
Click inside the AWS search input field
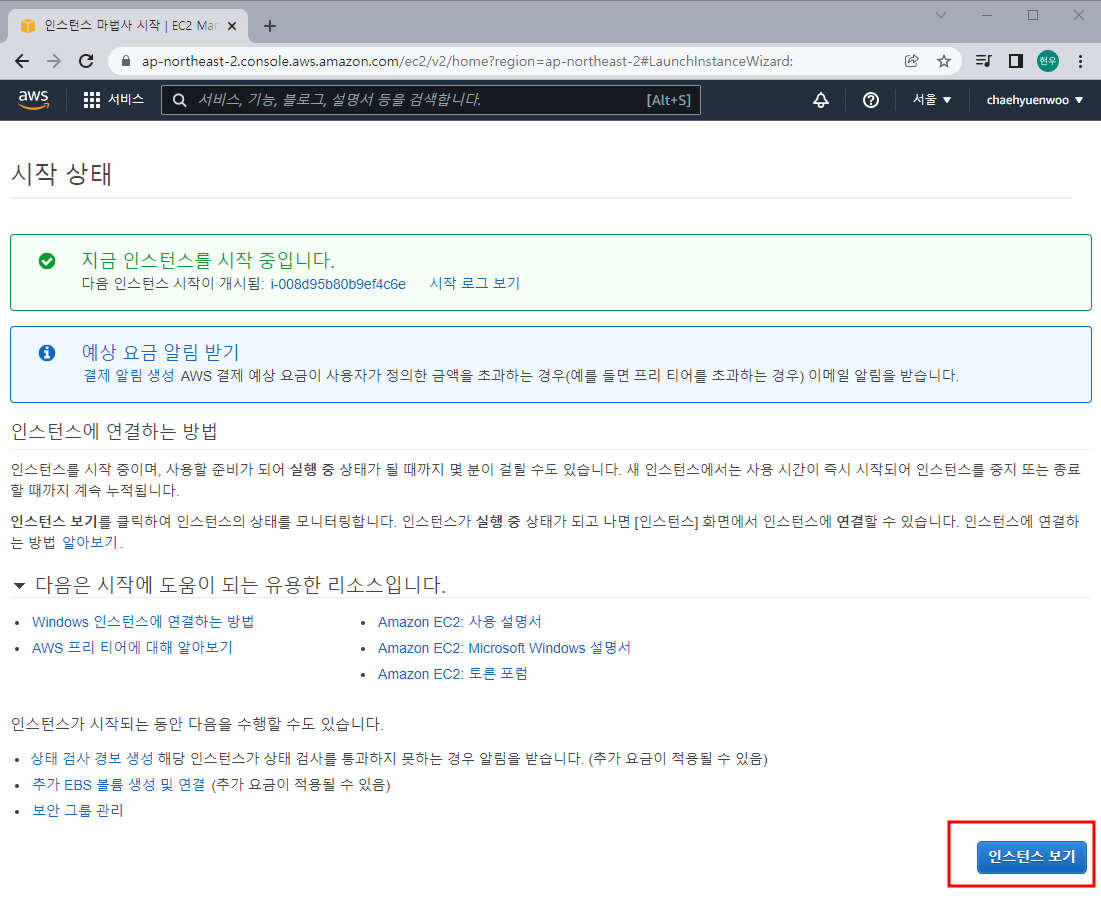pyautogui.click(x=400, y=99)
